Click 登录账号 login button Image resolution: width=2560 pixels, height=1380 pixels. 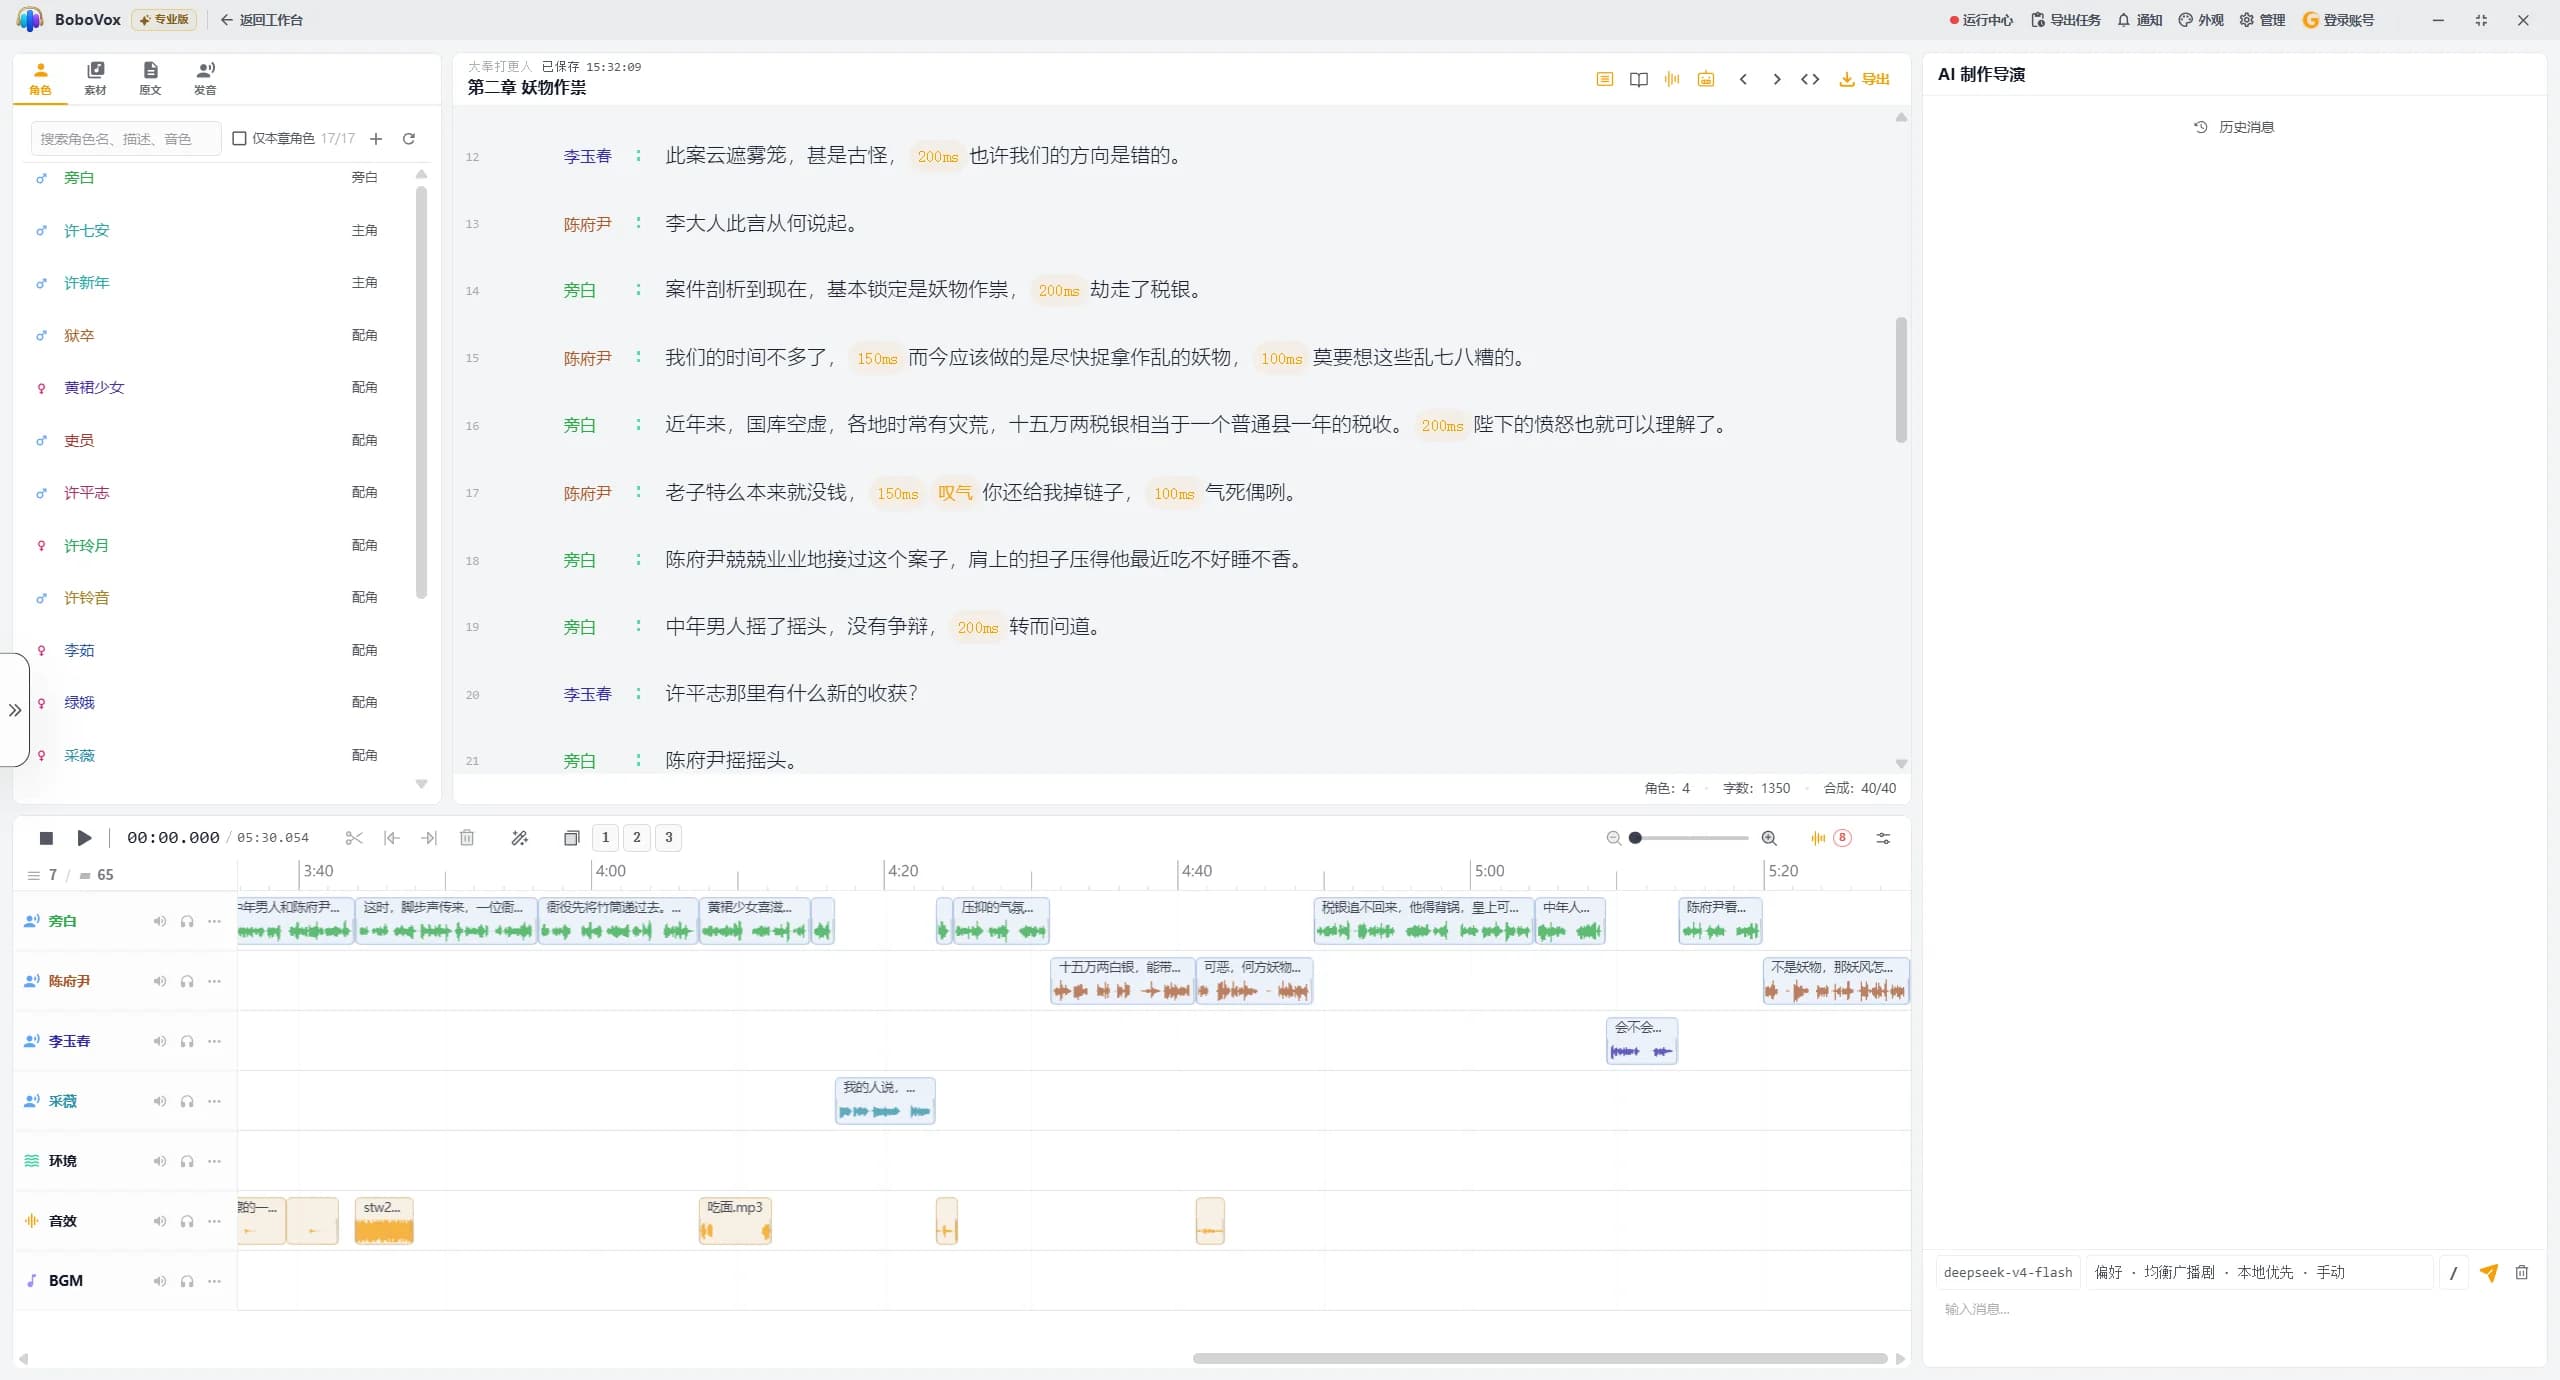coord(2338,20)
